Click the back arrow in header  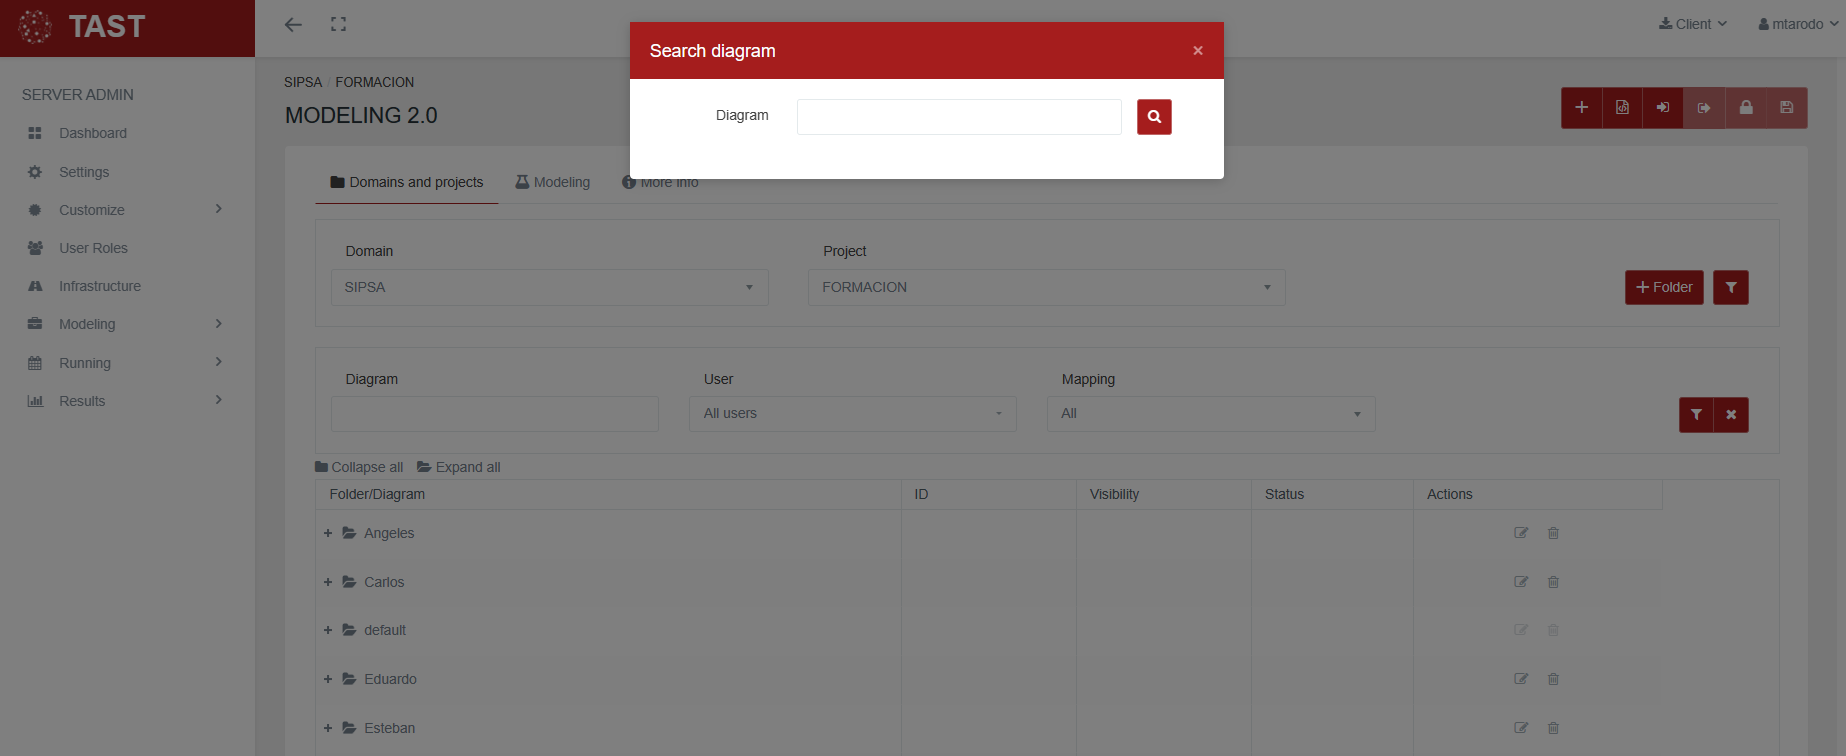pyautogui.click(x=293, y=24)
